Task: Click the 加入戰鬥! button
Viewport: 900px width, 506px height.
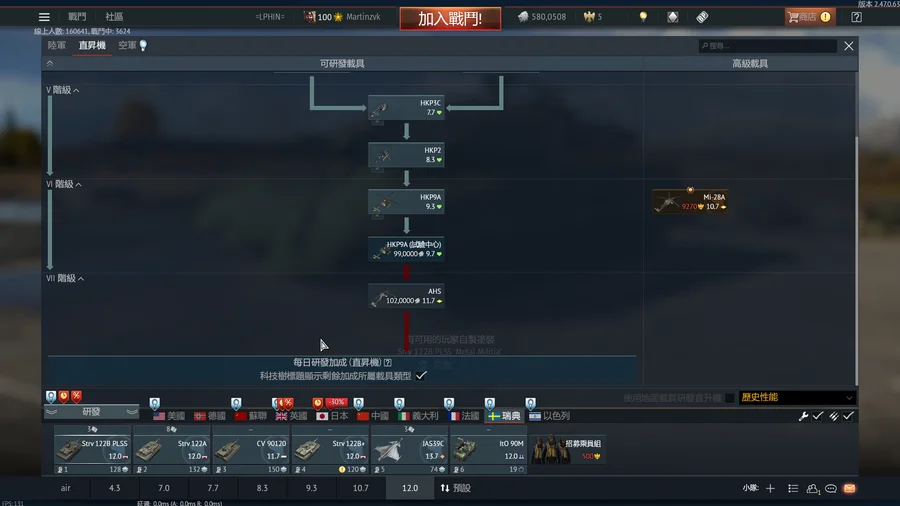Action: pyautogui.click(x=450, y=18)
